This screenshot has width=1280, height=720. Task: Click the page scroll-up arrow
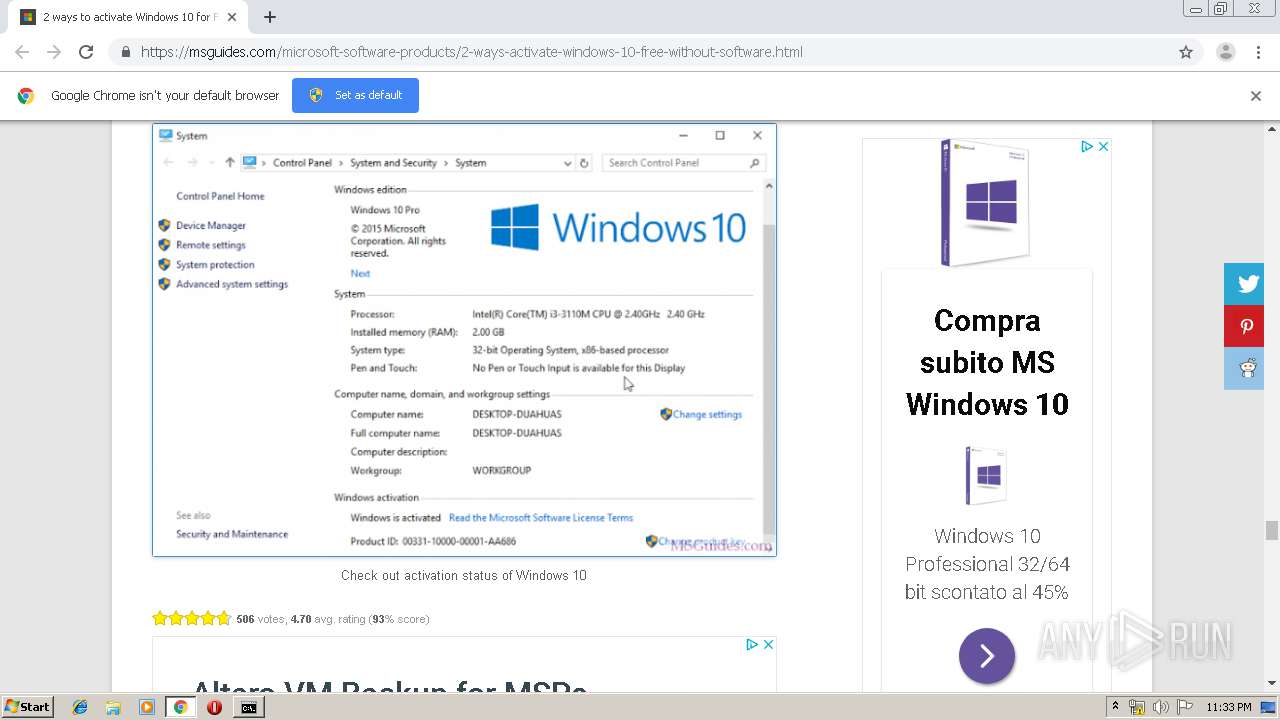coord(1271,128)
